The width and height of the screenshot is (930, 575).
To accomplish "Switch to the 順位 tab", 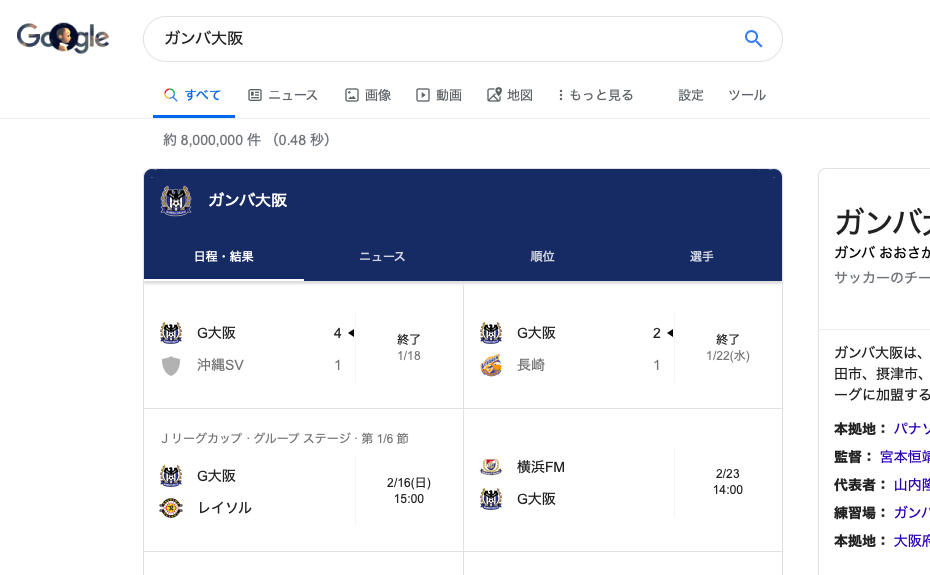I will pos(542,256).
